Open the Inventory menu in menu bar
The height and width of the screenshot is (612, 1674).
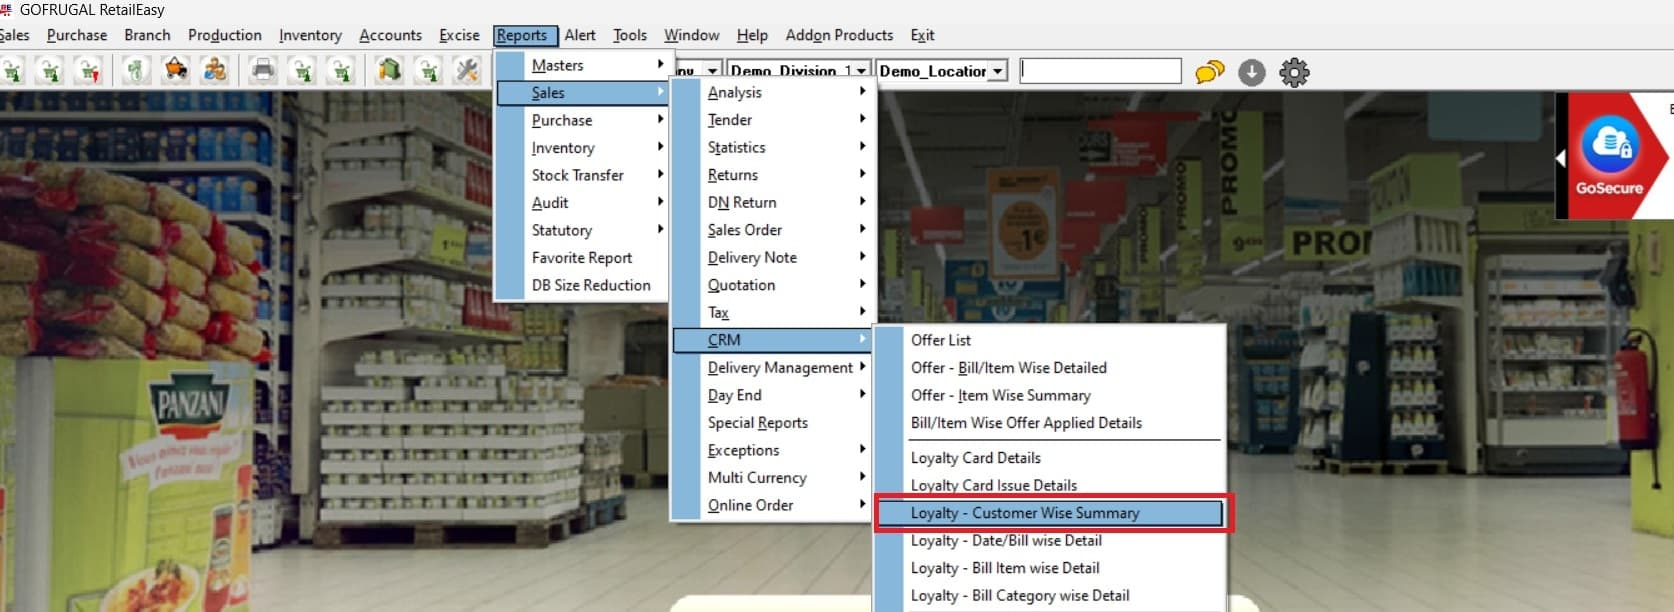pos(310,35)
